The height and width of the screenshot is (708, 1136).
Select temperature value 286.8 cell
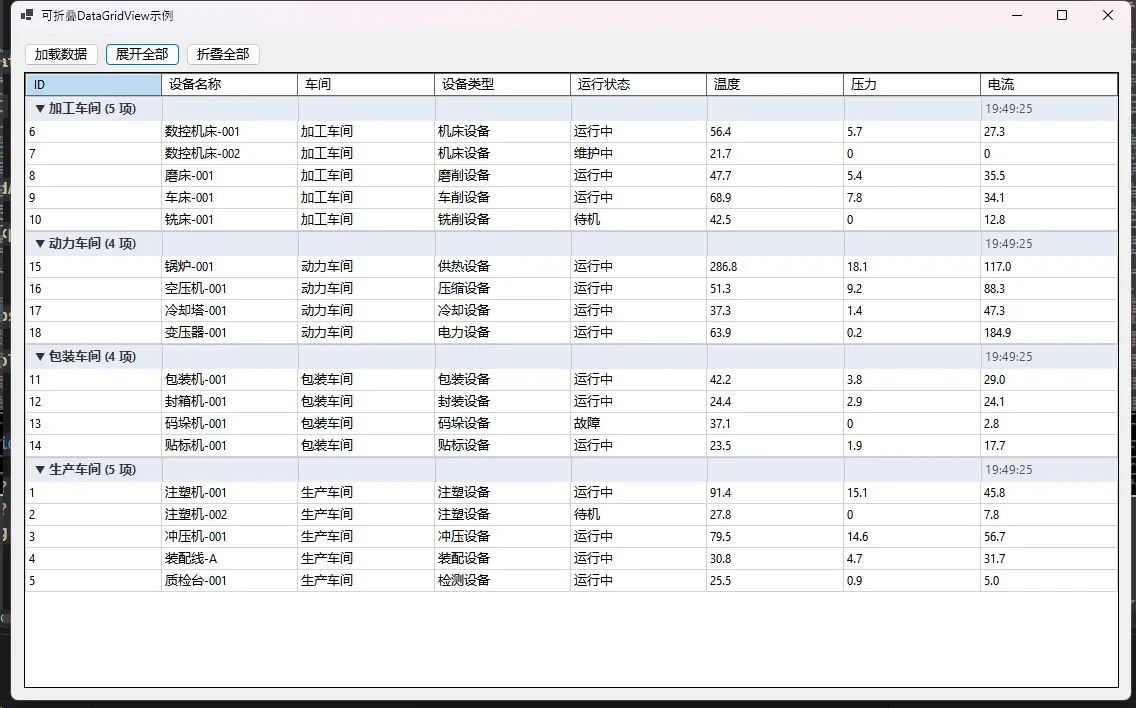[723, 266]
